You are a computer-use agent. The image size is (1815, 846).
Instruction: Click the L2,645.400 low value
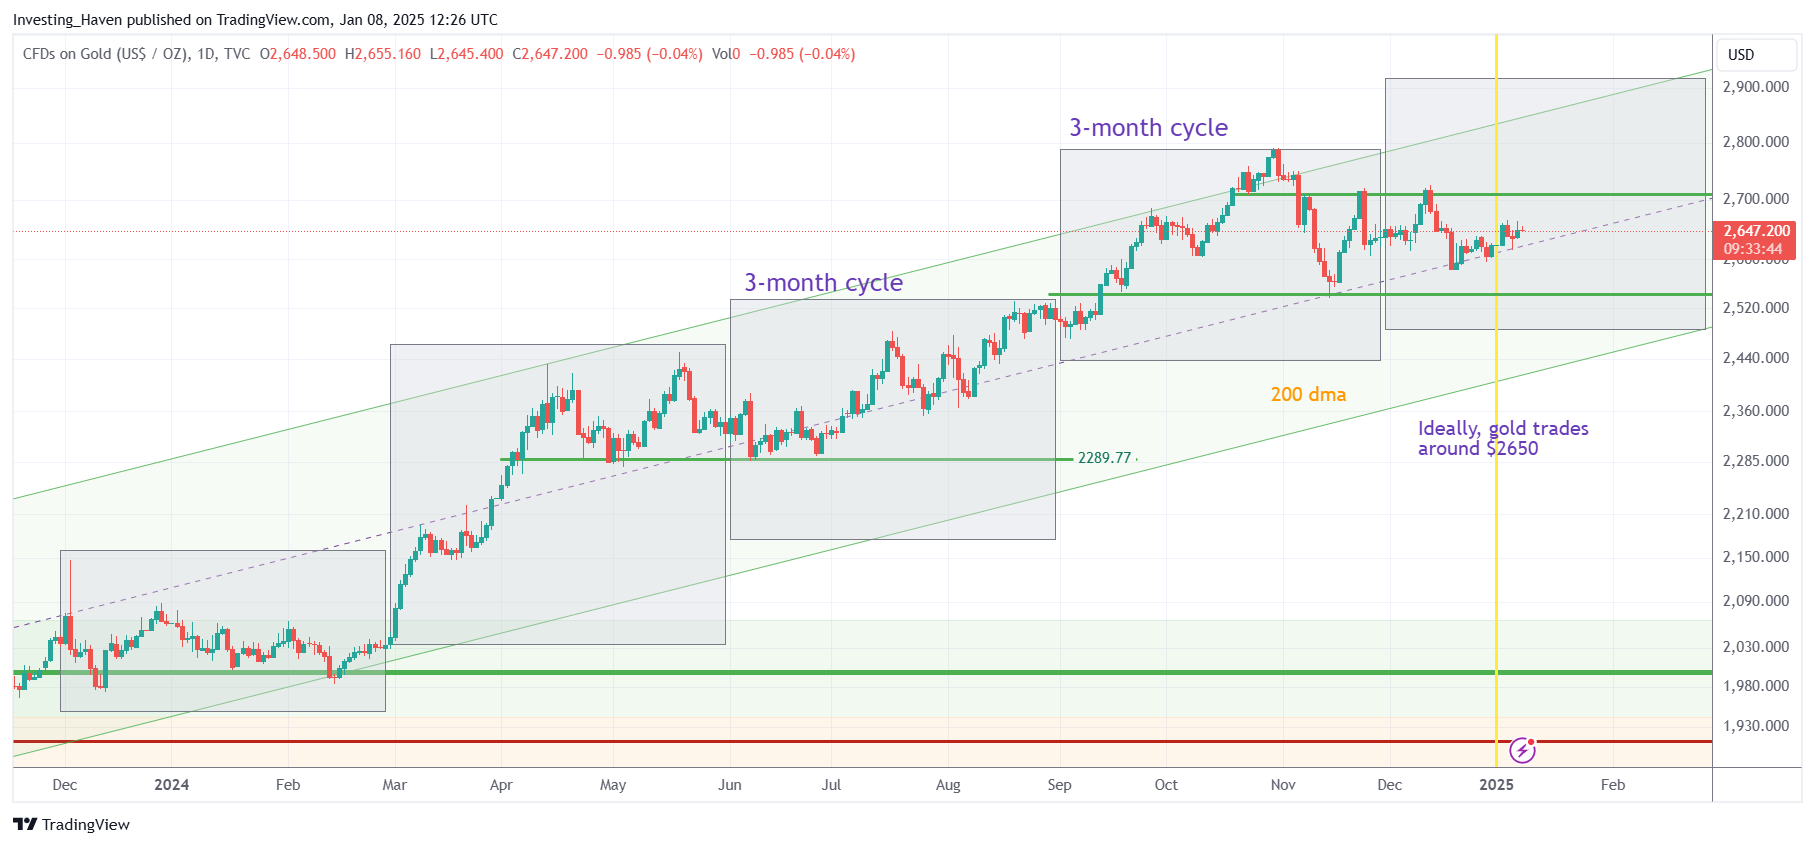467,54
